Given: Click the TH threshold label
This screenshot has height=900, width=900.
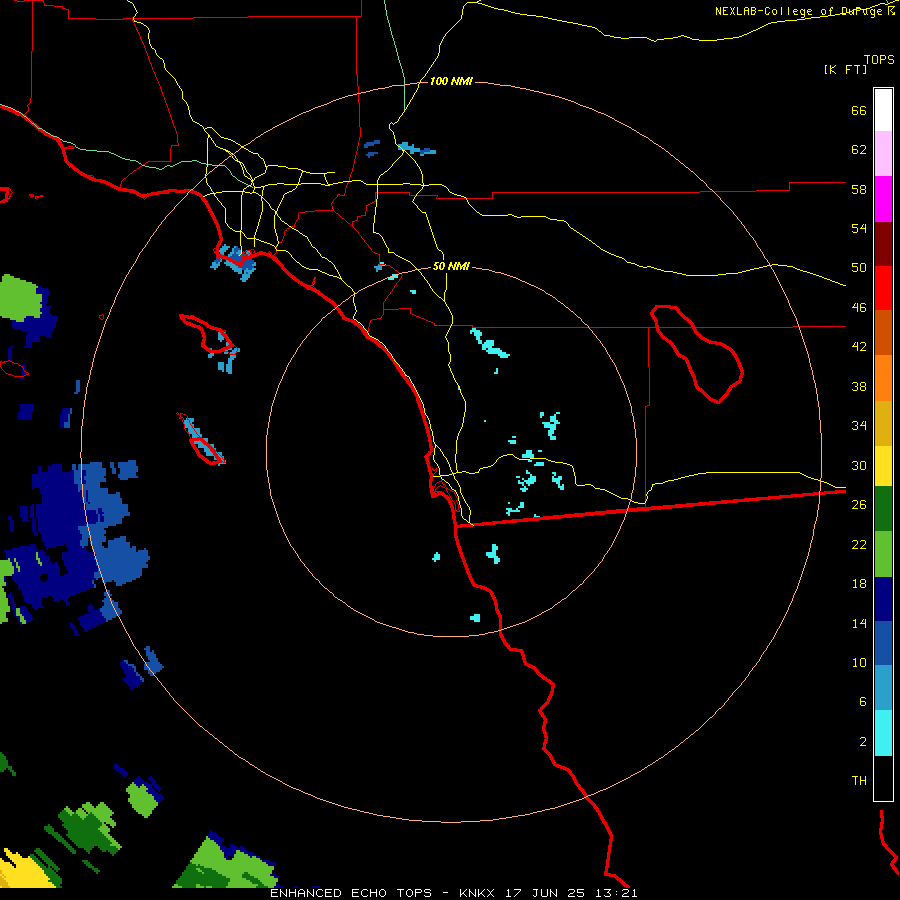Looking at the screenshot, I should click(x=859, y=781).
